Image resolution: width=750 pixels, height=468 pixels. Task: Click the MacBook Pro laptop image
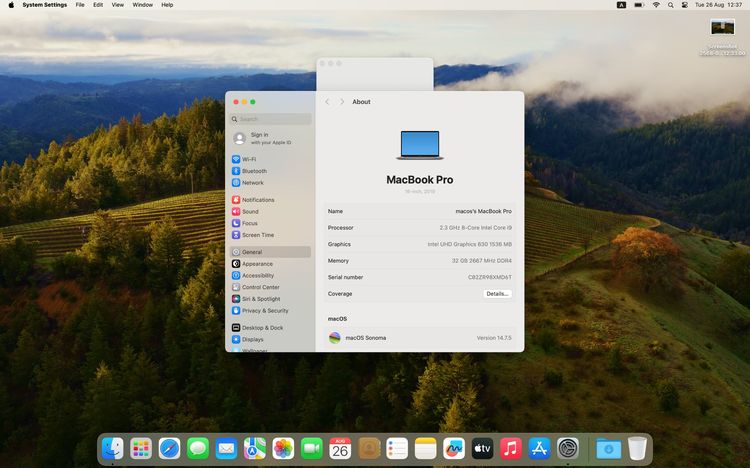point(420,145)
